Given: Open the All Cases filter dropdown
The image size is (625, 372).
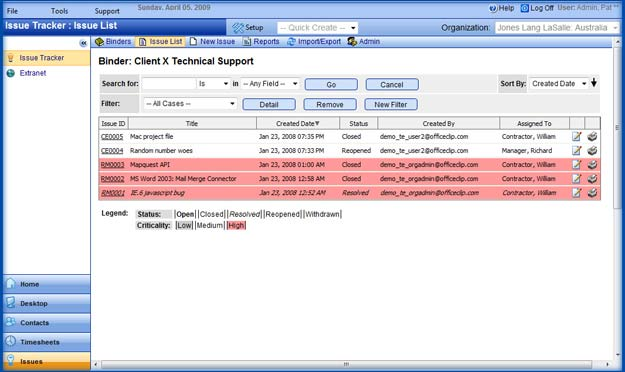Looking at the screenshot, I should [190, 104].
